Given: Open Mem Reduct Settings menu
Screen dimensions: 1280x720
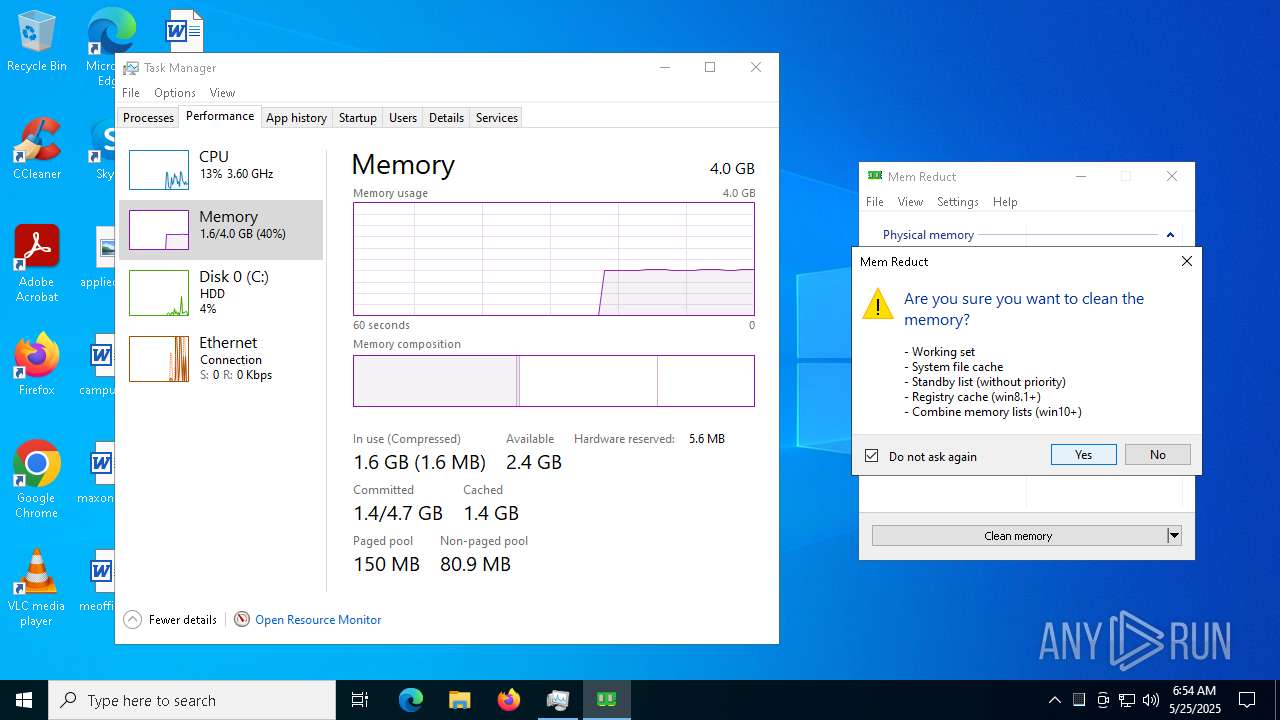Looking at the screenshot, I should pos(958,202).
